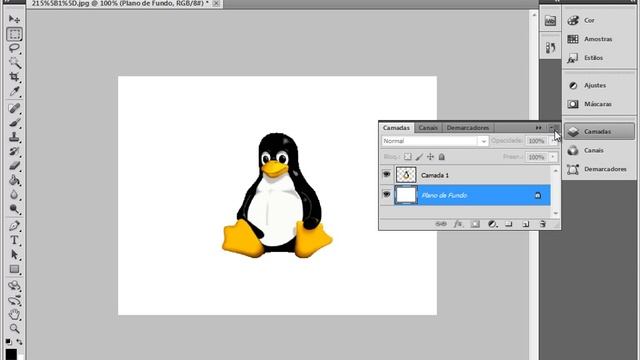This screenshot has width=640, height=360.
Task: Hide the Camada 1 layer
Action: point(386,175)
